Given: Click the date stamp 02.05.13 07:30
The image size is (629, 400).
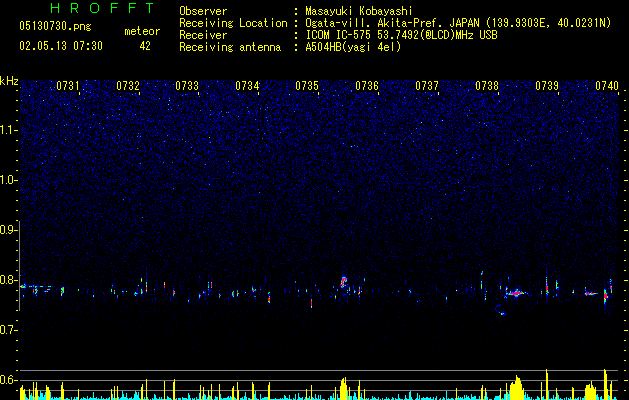Looking at the screenshot, I should [x=61, y=46].
